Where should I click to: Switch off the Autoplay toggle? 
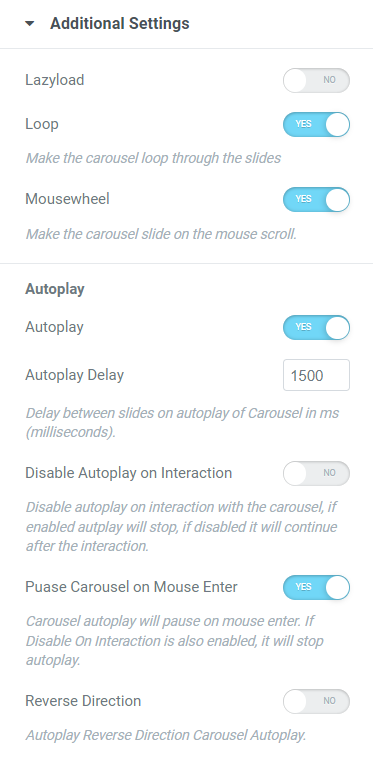click(316, 327)
